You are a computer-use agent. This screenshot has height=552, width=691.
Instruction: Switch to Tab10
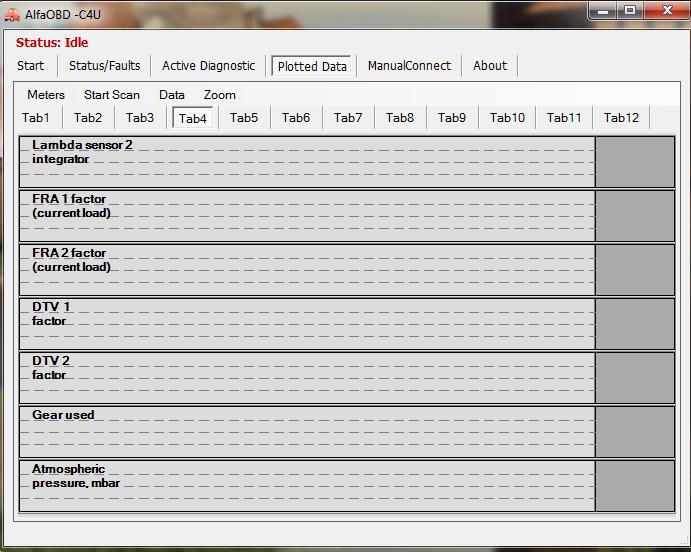pos(507,118)
